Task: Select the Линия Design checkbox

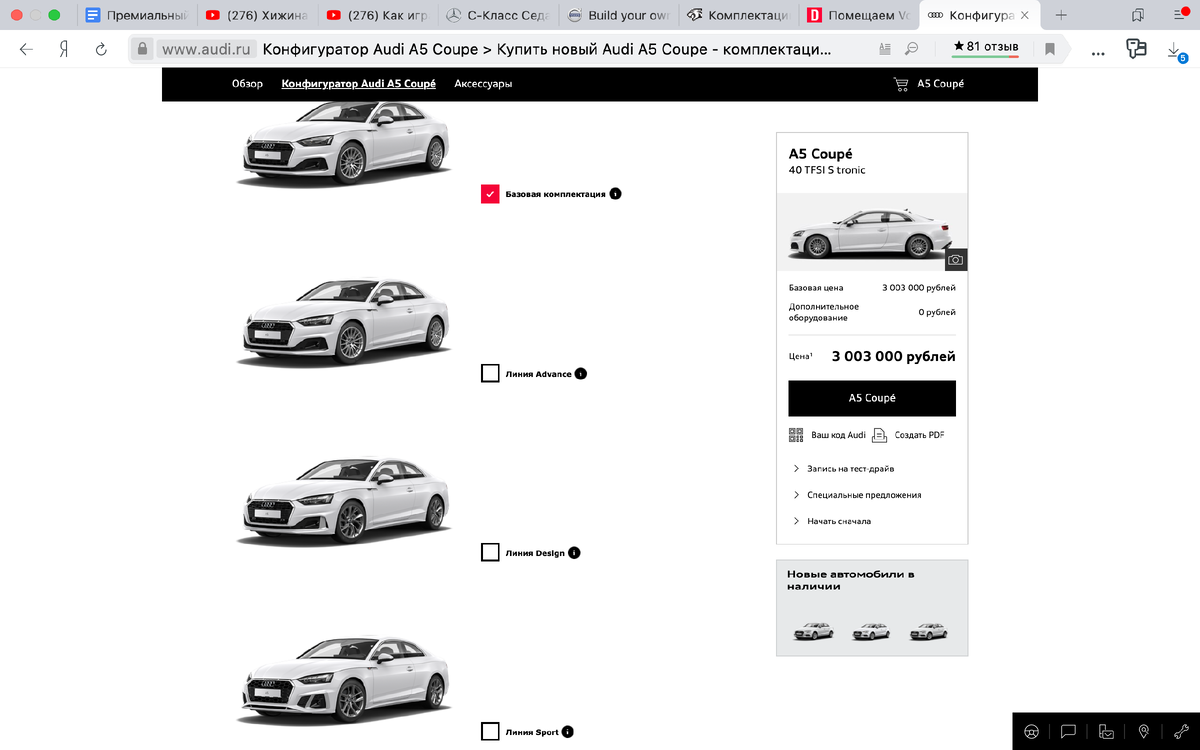Action: click(490, 552)
